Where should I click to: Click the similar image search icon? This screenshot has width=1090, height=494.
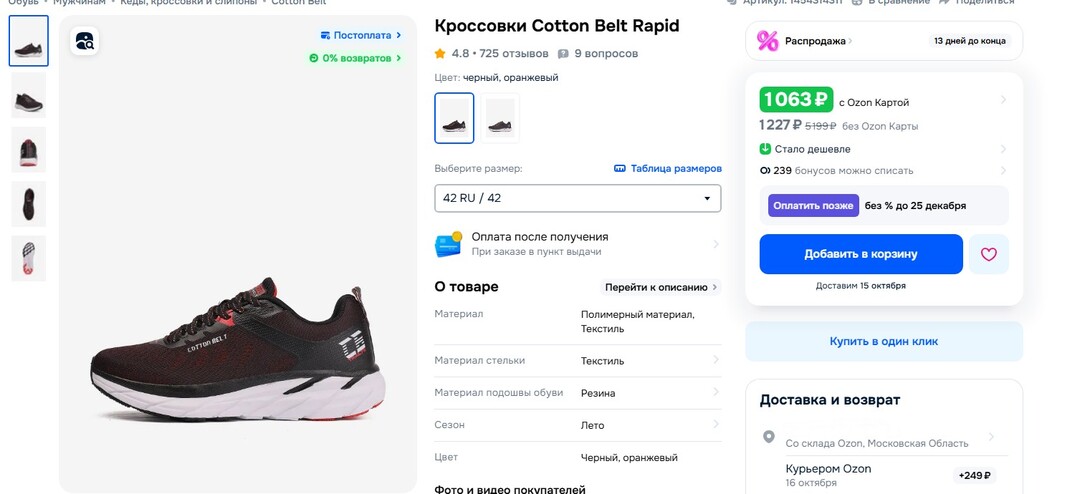click(x=85, y=41)
